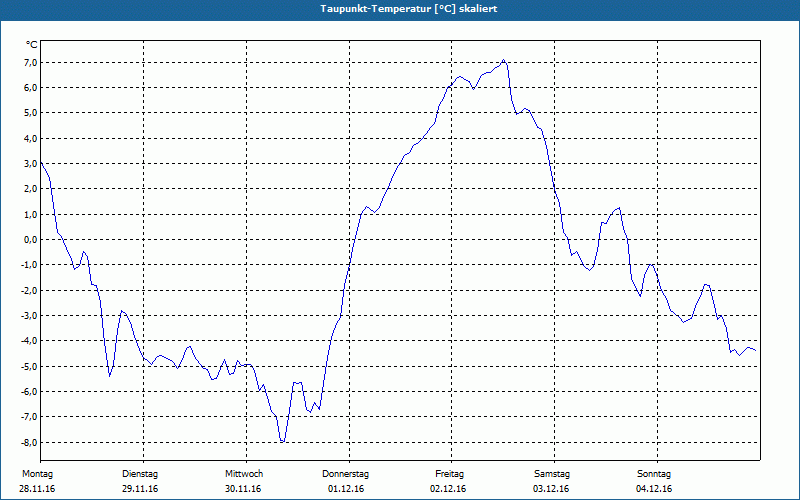Screen dimensions: 800x500
Task: Click the Donnerstag day label
Action: coord(345,474)
